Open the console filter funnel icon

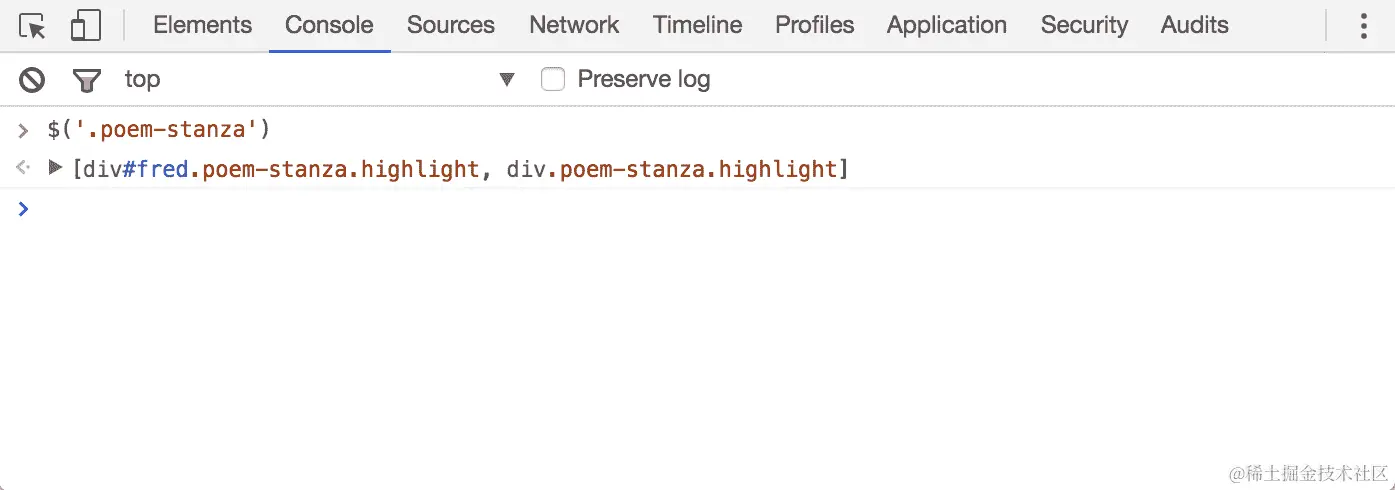coord(87,80)
